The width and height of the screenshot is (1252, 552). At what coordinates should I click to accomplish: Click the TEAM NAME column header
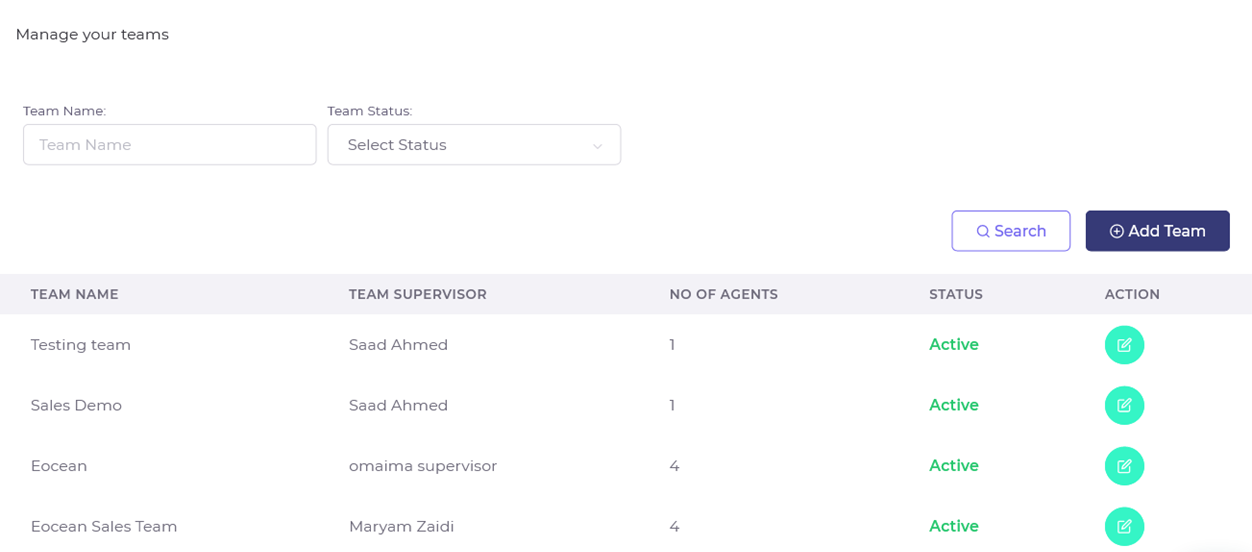tap(74, 294)
